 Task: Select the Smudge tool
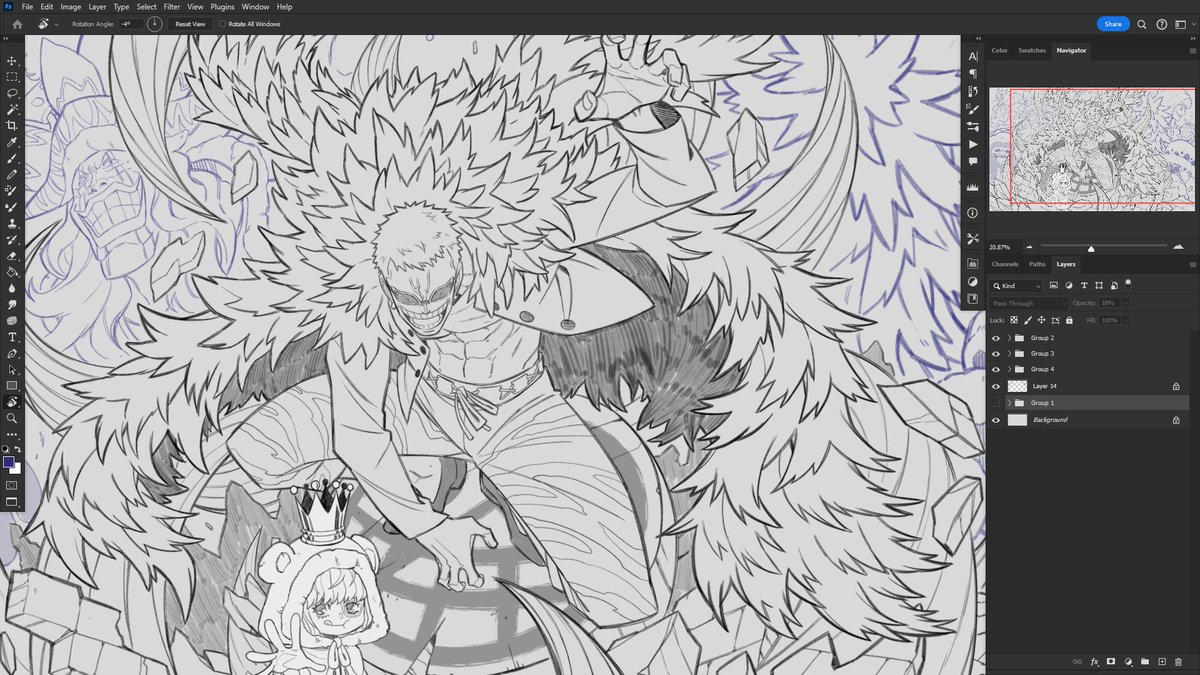point(12,304)
